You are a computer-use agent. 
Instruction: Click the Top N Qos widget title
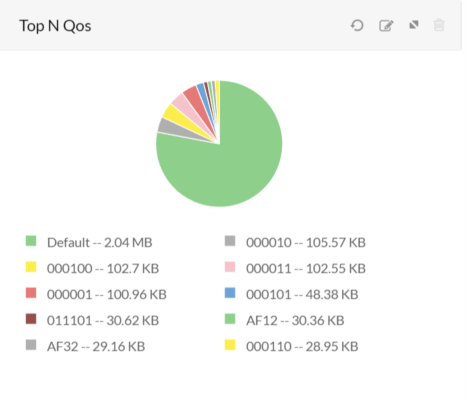(x=55, y=26)
